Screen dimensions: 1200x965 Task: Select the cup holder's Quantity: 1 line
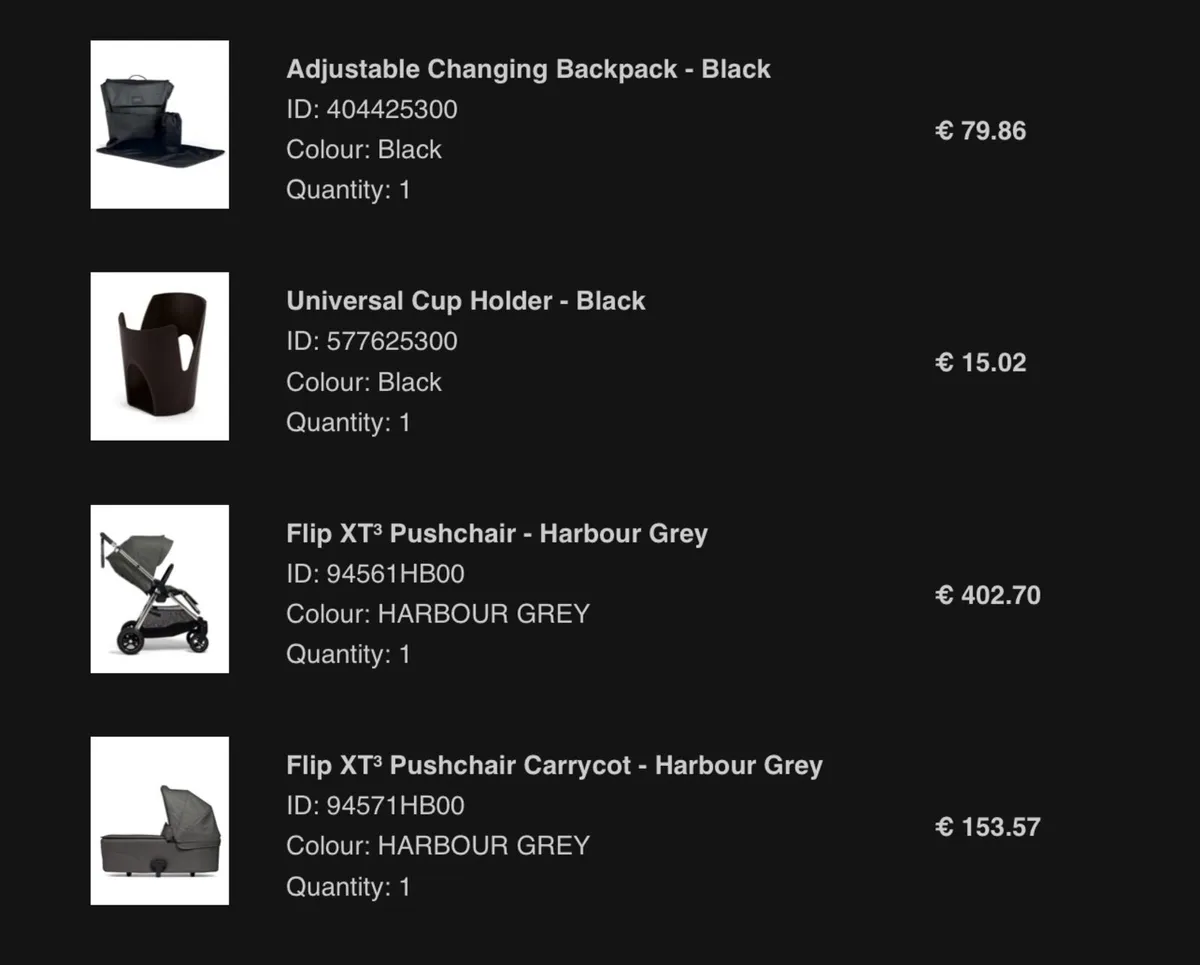[x=348, y=422]
